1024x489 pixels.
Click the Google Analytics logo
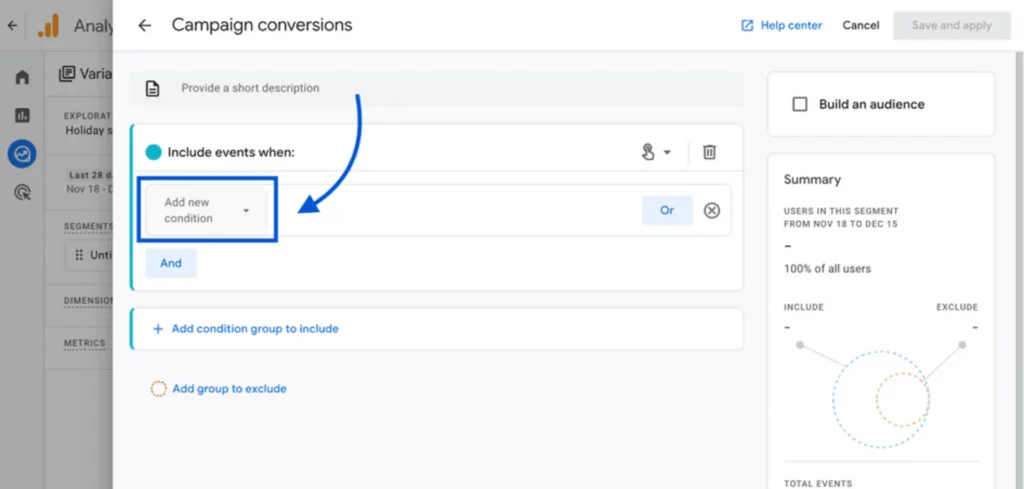pos(48,25)
